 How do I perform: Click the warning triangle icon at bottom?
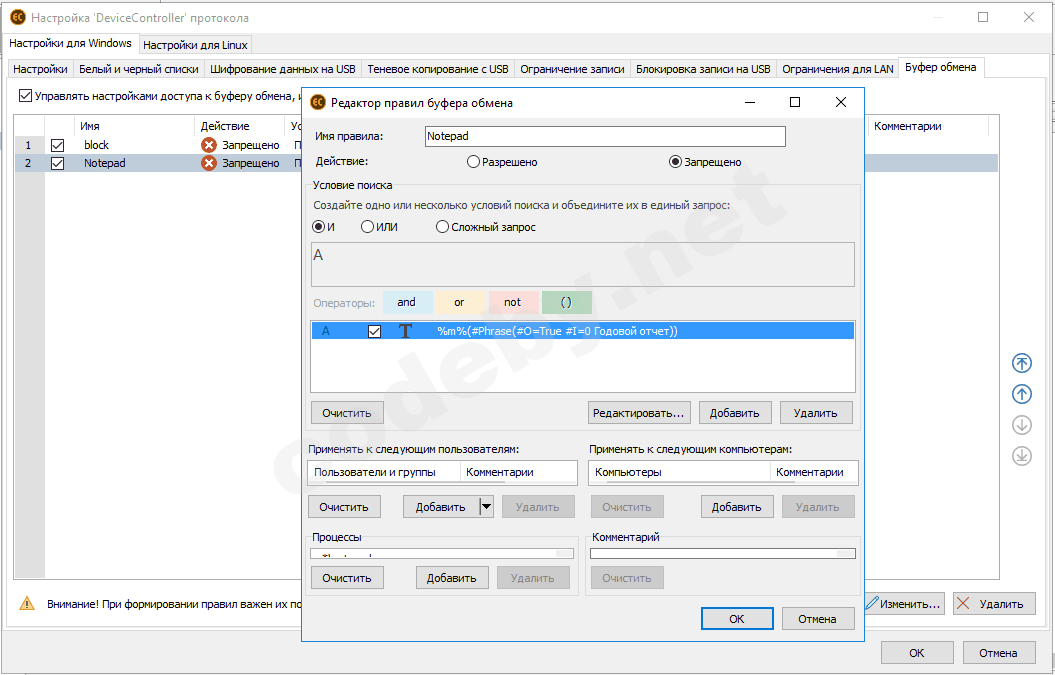(27, 603)
